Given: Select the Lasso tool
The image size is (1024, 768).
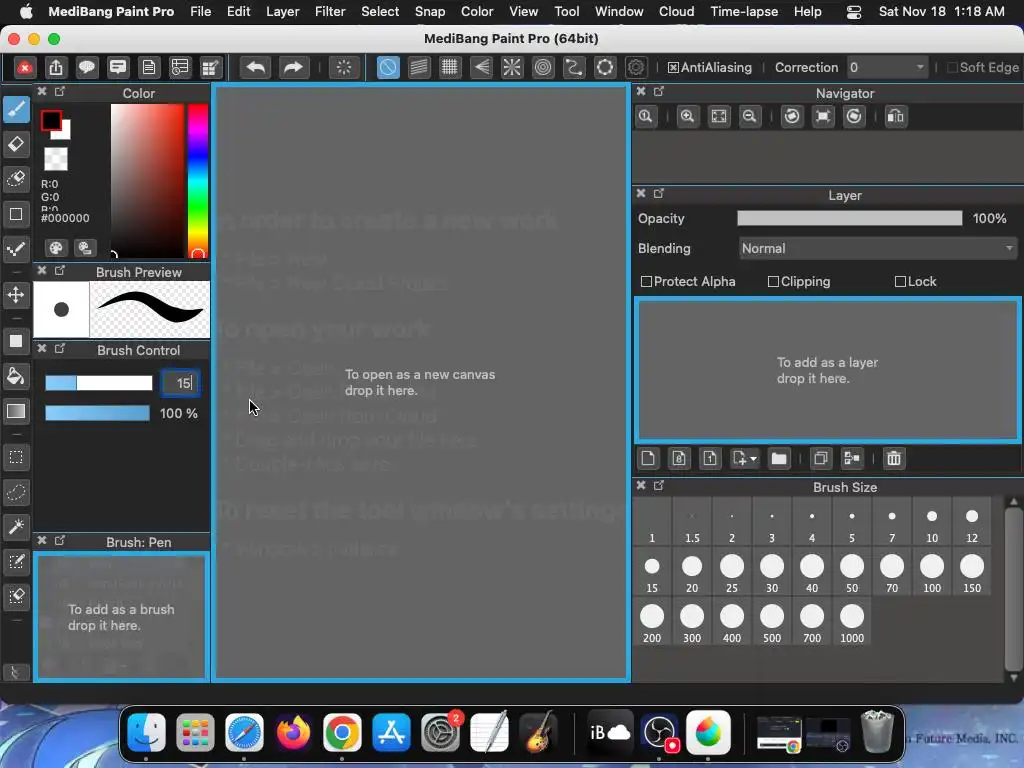Looking at the screenshot, I should point(16,492).
